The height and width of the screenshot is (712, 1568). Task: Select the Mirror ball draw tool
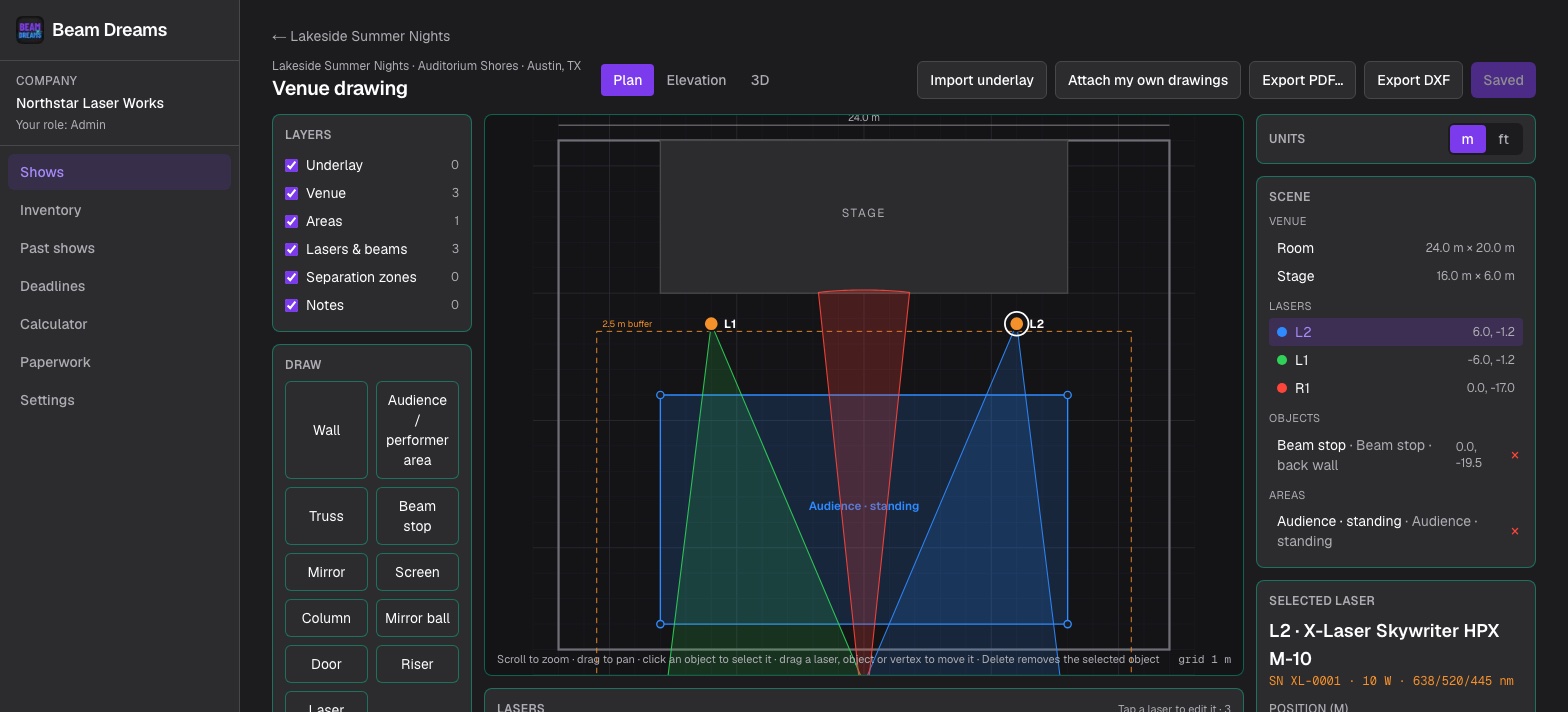pyautogui.click(x=417, y=618)
